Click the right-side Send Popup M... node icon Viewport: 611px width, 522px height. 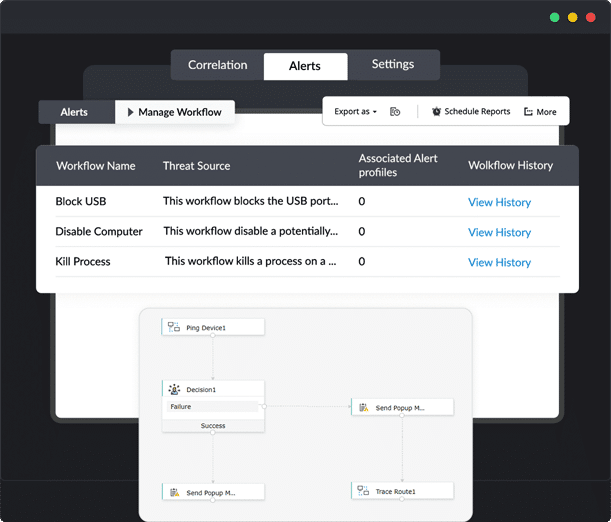[x=364, y=407]
